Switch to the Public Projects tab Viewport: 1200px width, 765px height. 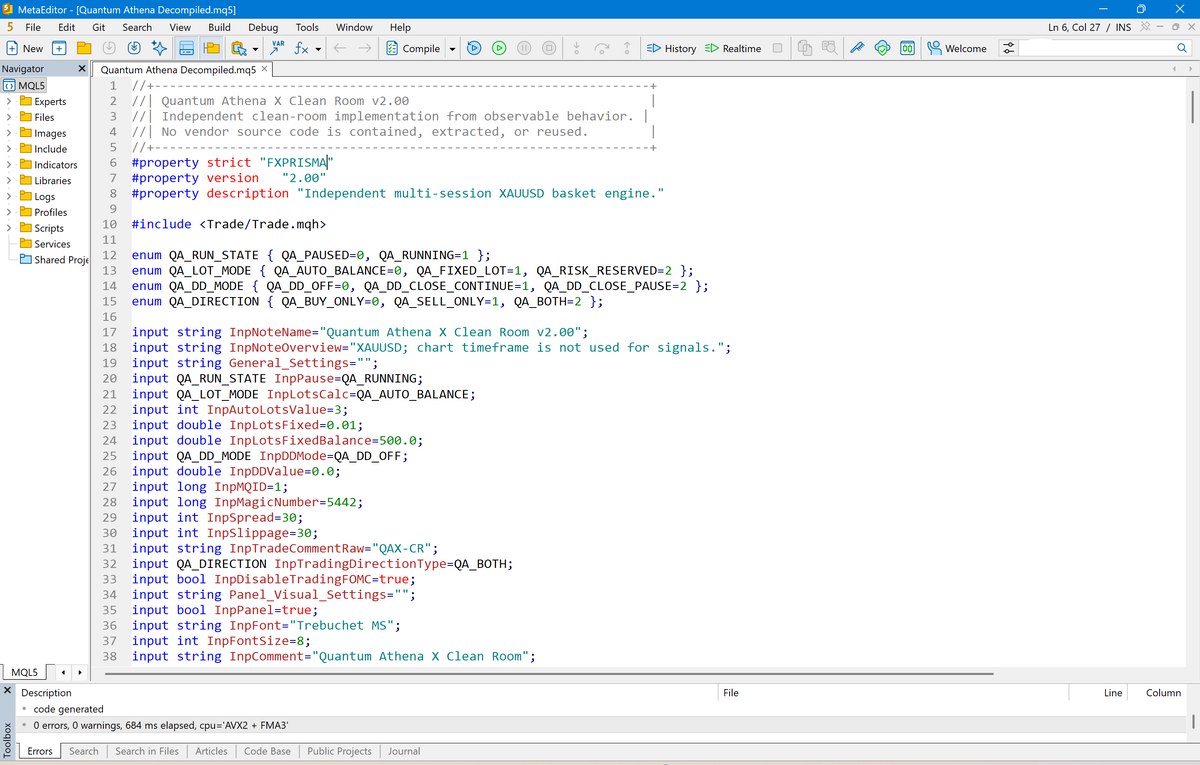coord(339,751)
